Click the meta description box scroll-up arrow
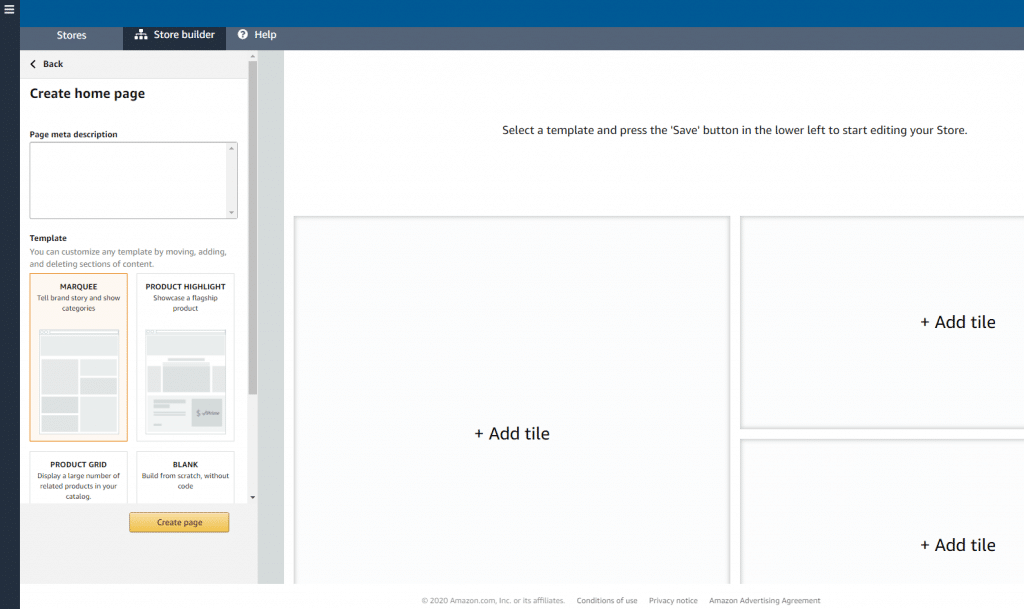 point(232,149)
